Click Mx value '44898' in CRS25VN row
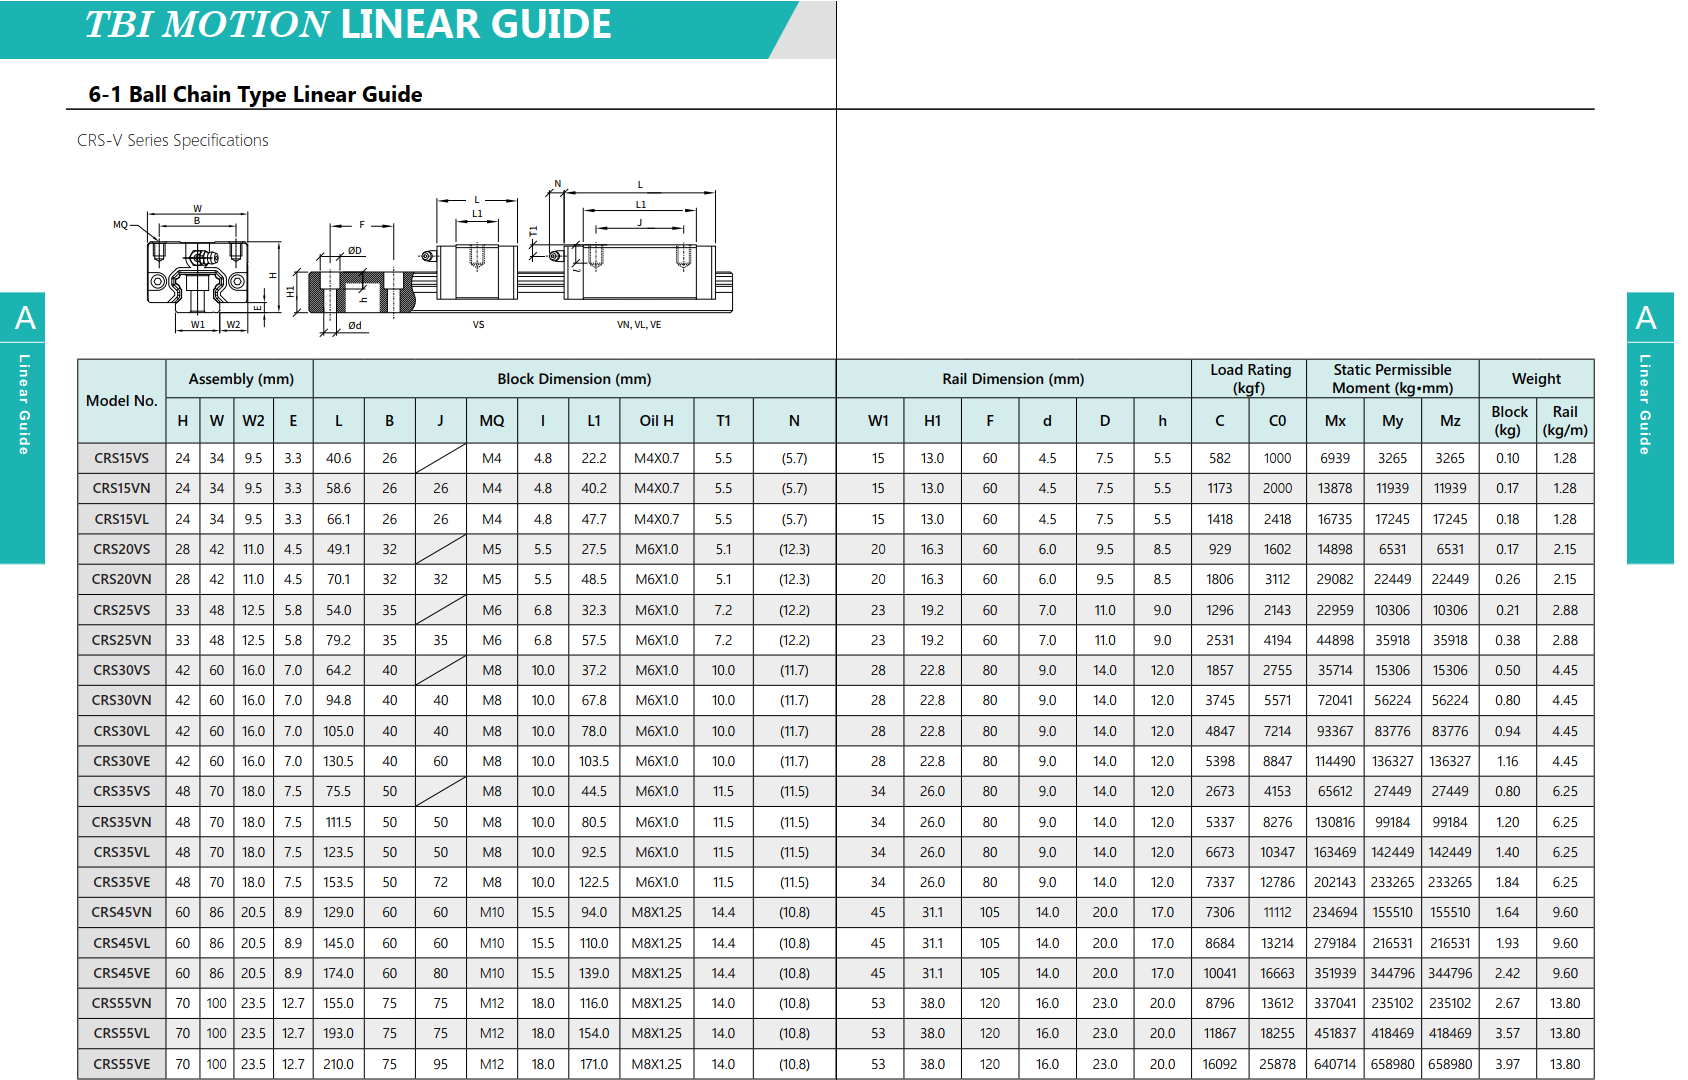Image resolution: width=1688 pixels, height=1080 pixels. pyautogui.click(x=1335, y=640)
